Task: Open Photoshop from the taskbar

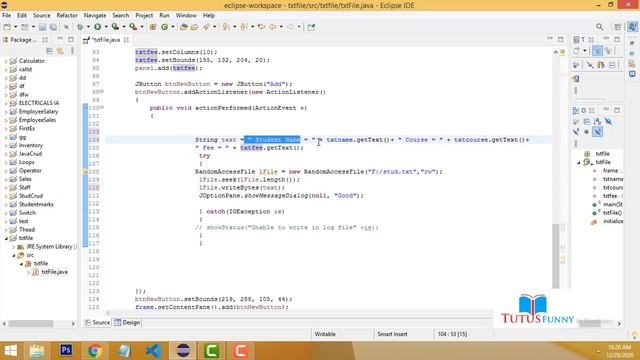Action: click(x=66, y=351)
